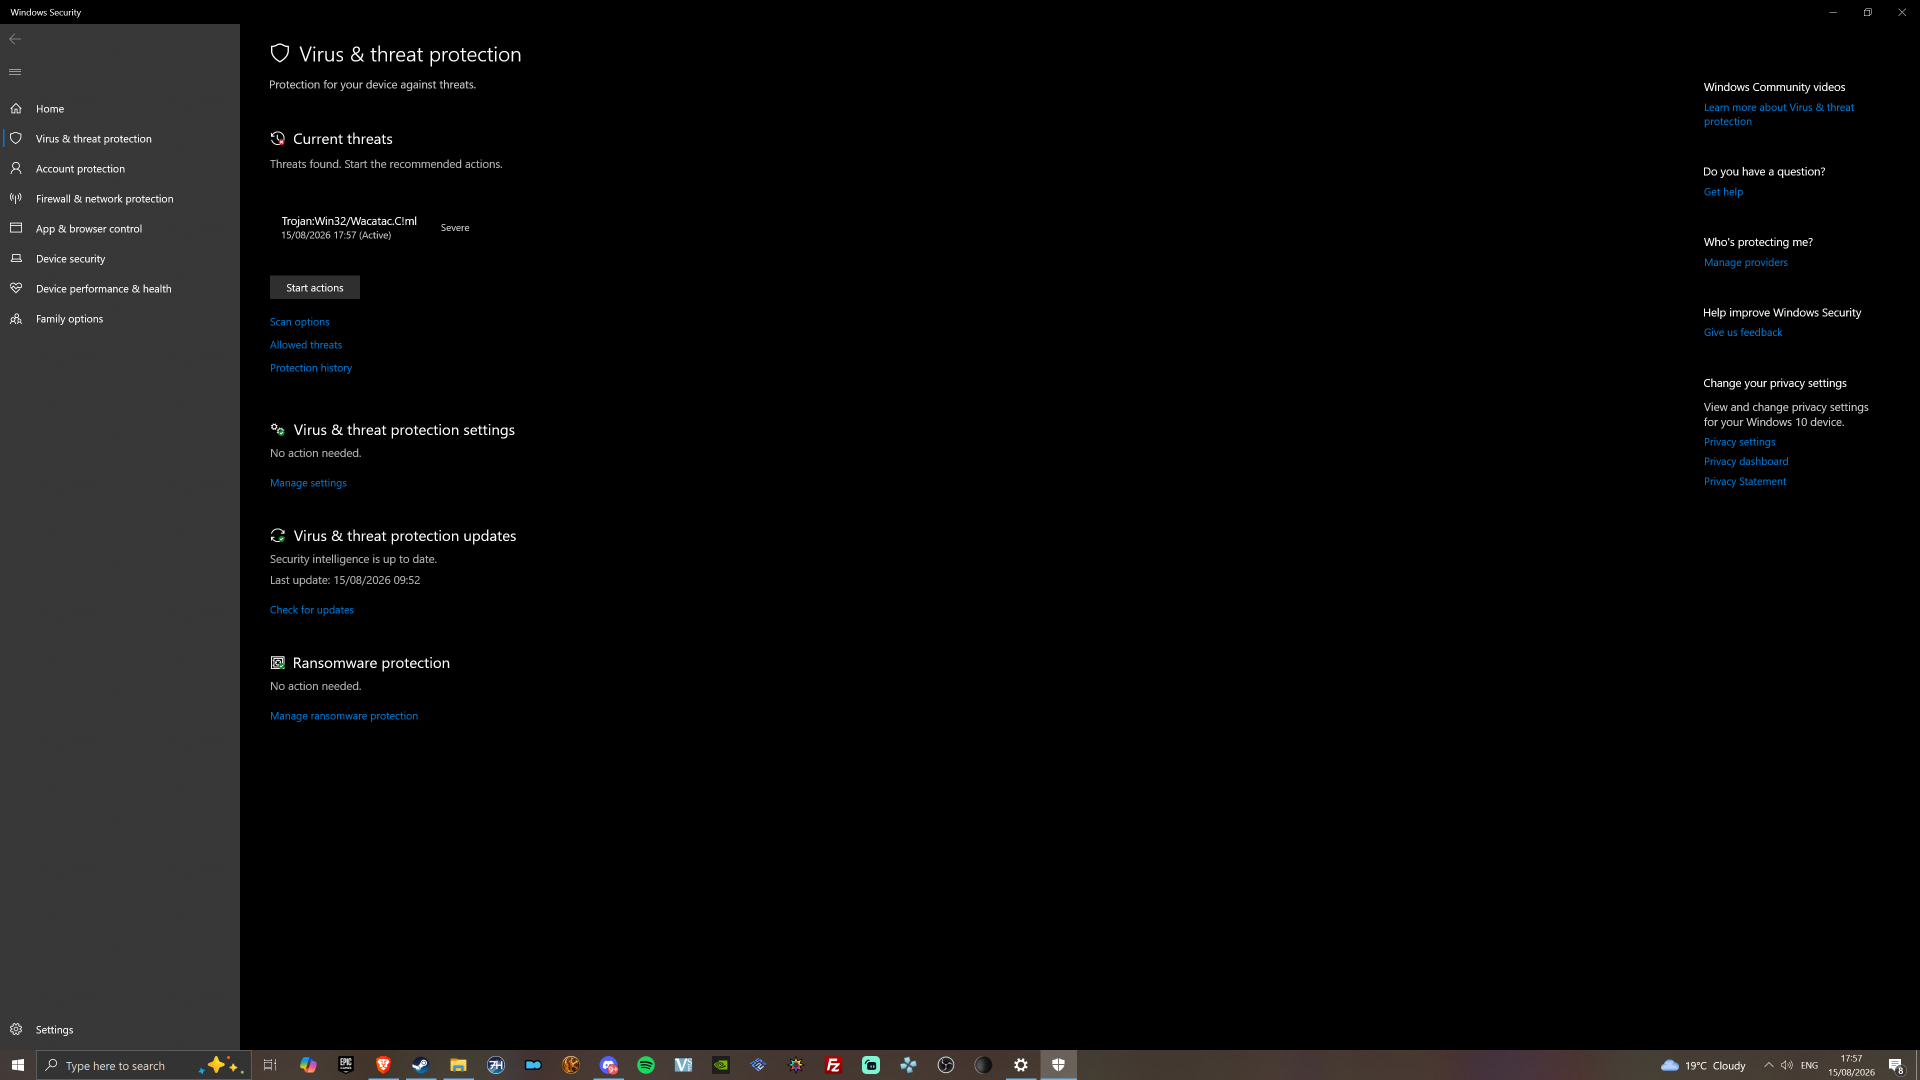Open Task View from taskbar

point(270,1065)
